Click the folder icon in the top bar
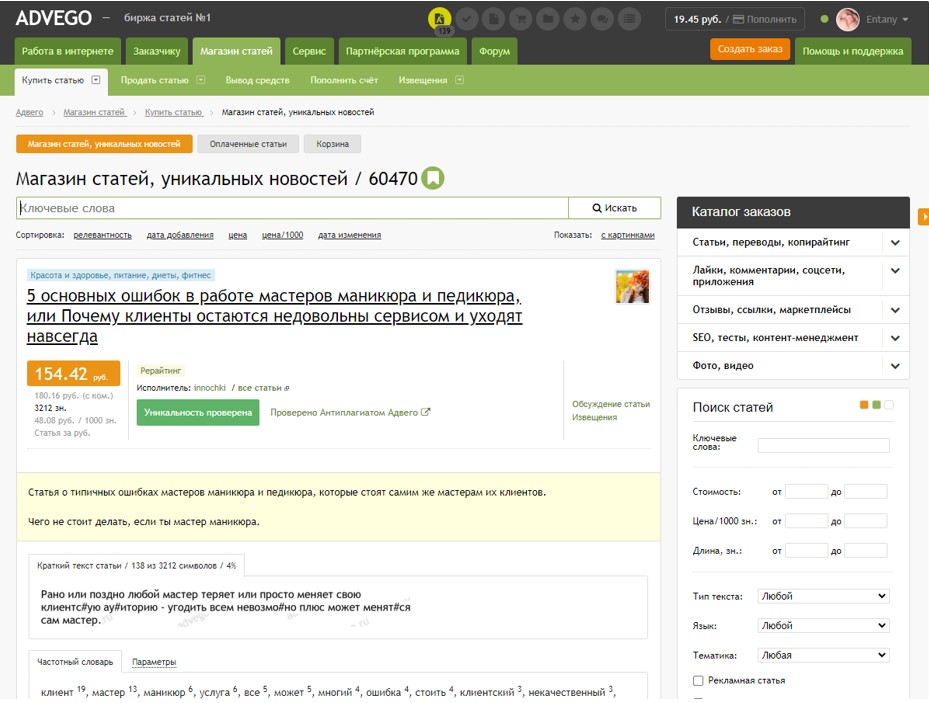 548,19
